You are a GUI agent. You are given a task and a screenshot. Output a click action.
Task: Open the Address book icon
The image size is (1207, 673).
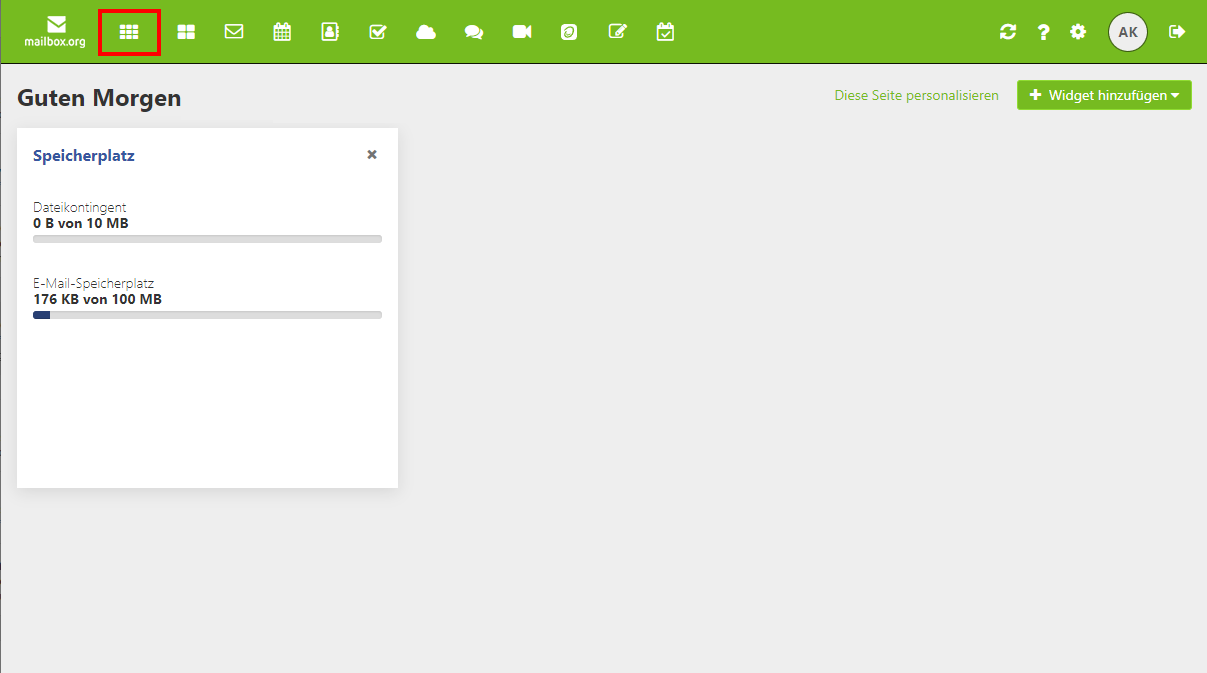(x=330, y=32)
